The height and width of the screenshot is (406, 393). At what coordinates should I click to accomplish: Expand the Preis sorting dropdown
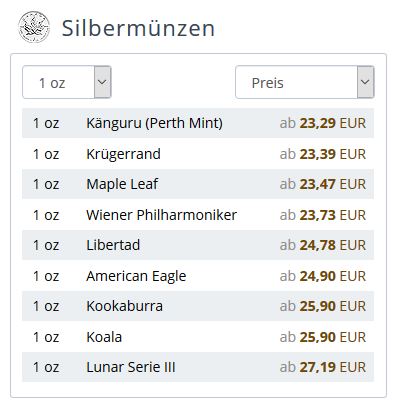(305, 82)
